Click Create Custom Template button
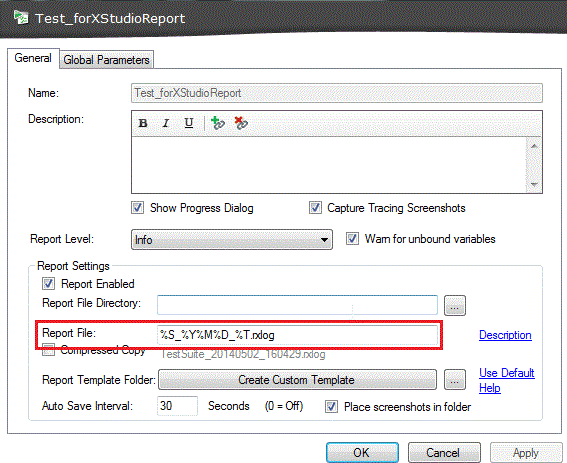567x463 pixels. (x=297, y=380)
